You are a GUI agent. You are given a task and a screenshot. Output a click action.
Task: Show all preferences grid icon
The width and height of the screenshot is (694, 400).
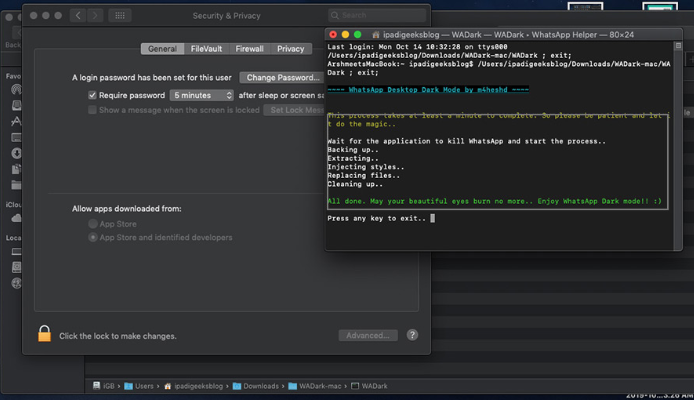119,16
